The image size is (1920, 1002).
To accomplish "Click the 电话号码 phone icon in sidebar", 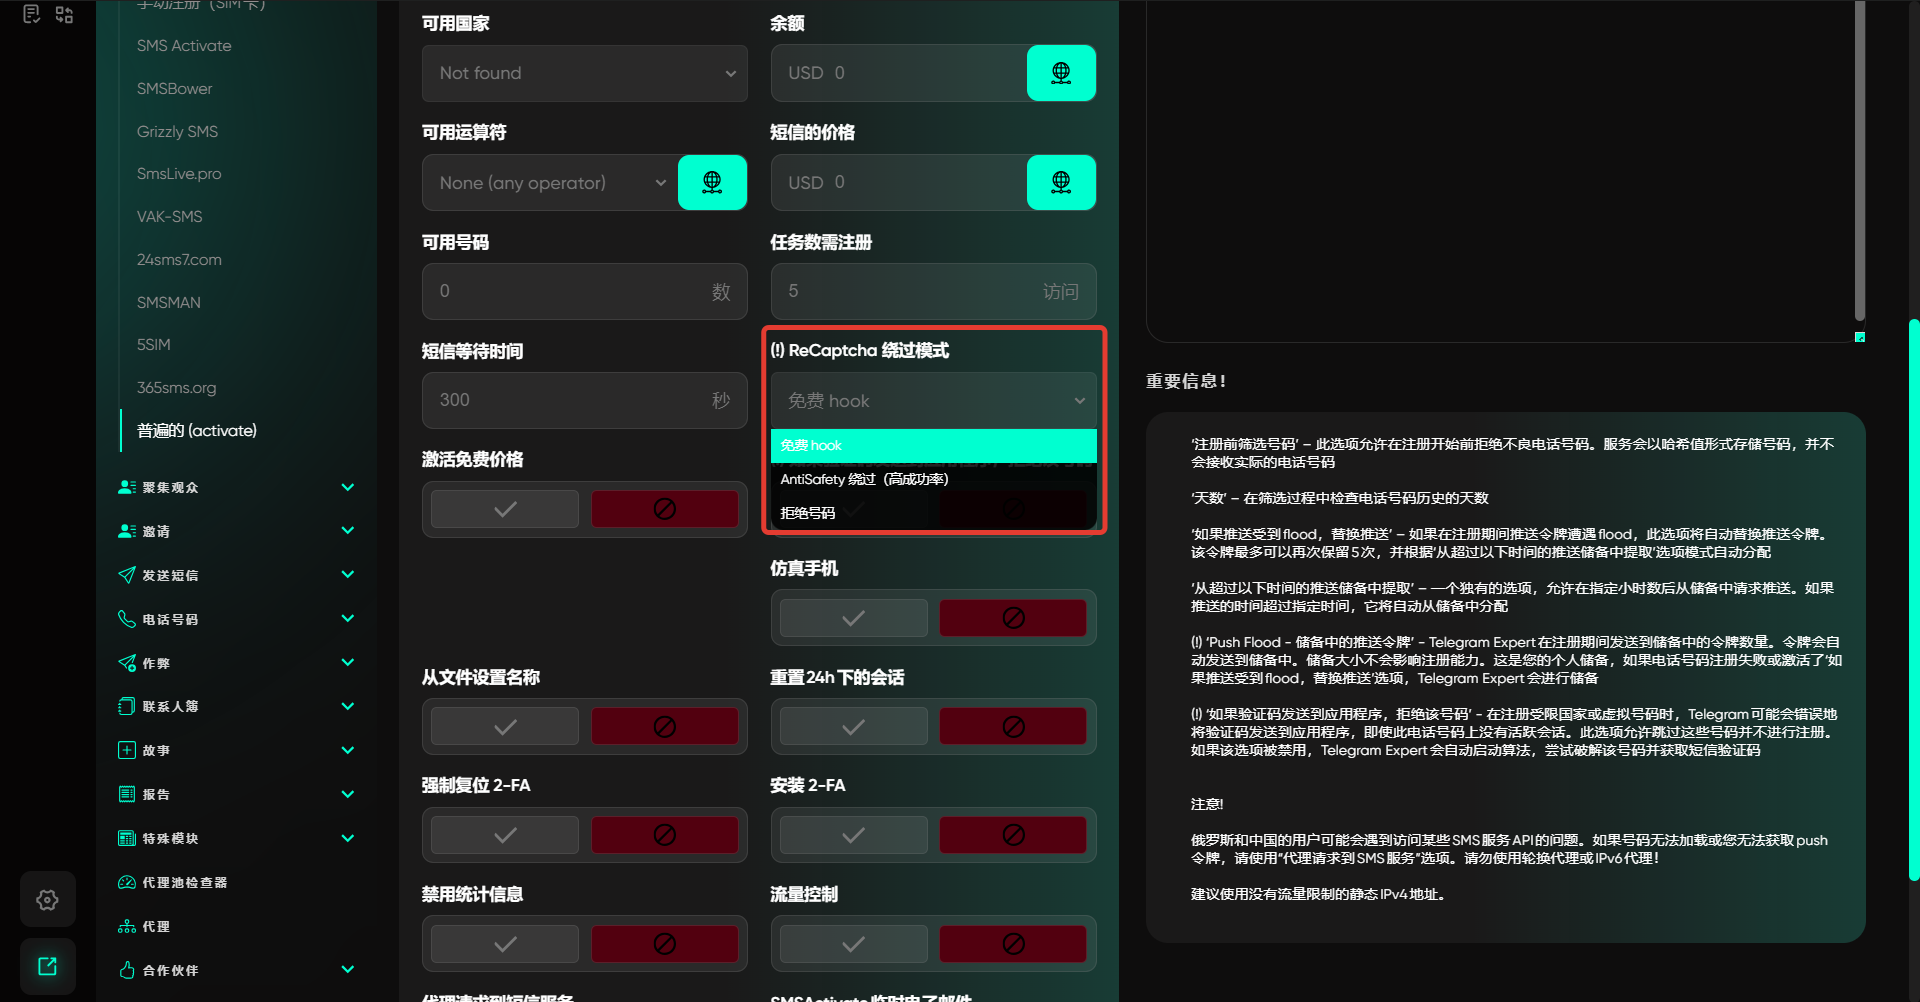I will [x=127, y=619].
